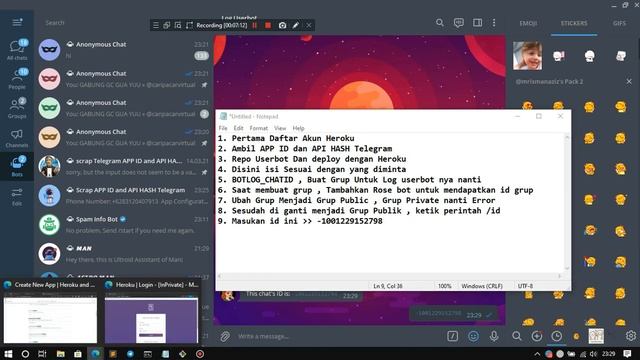640x360 pixels.
Task: Switch to the EMOJI tab
Action: coord(528,23)
